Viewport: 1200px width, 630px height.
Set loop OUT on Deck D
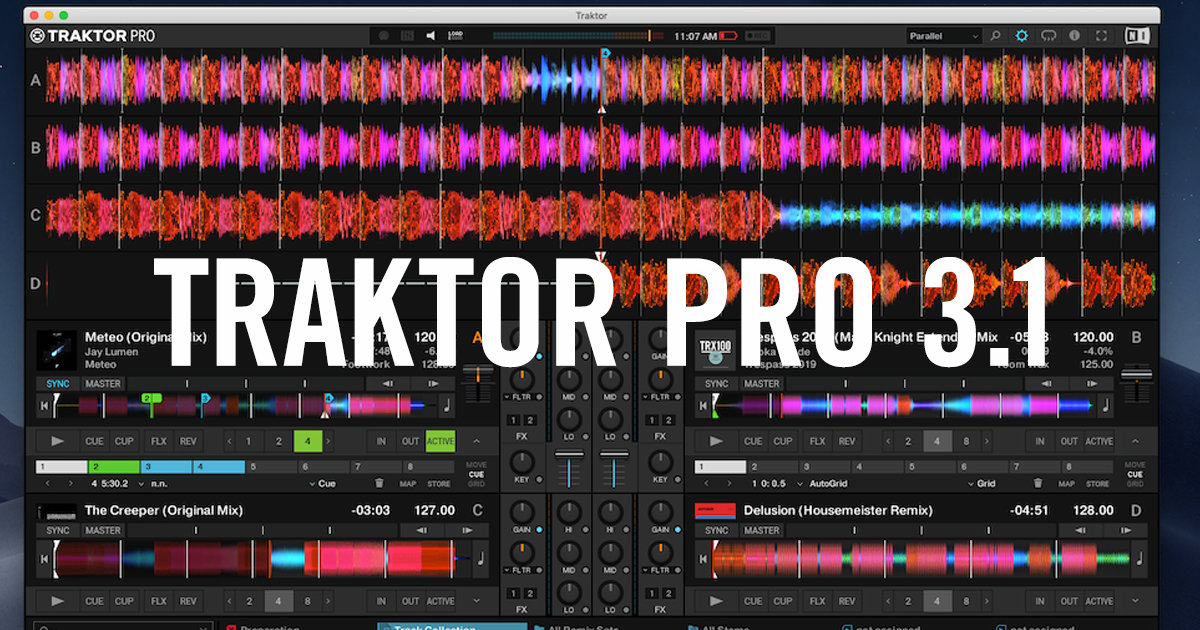(x=1069, y=601)
